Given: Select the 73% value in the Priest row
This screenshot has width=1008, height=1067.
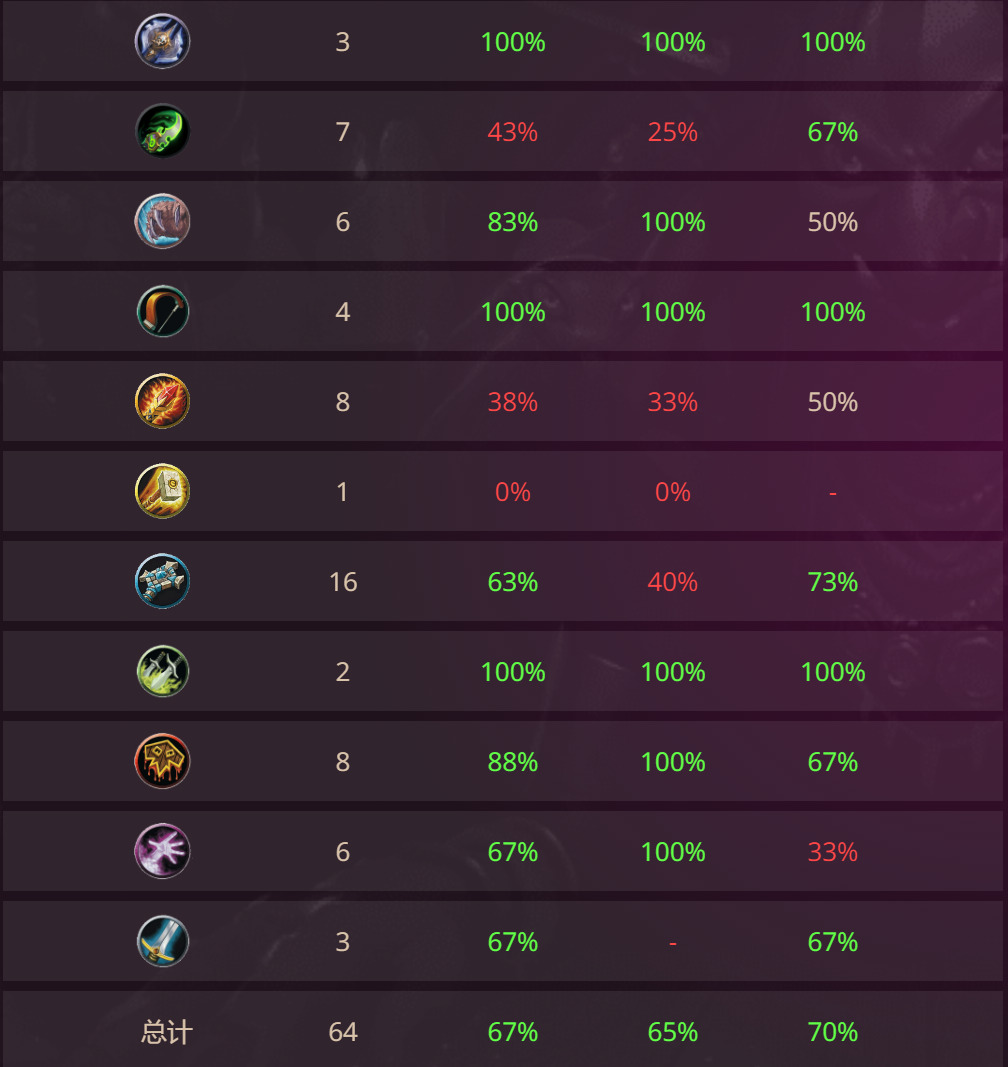Looking at the screenshot, I should 832,582.
